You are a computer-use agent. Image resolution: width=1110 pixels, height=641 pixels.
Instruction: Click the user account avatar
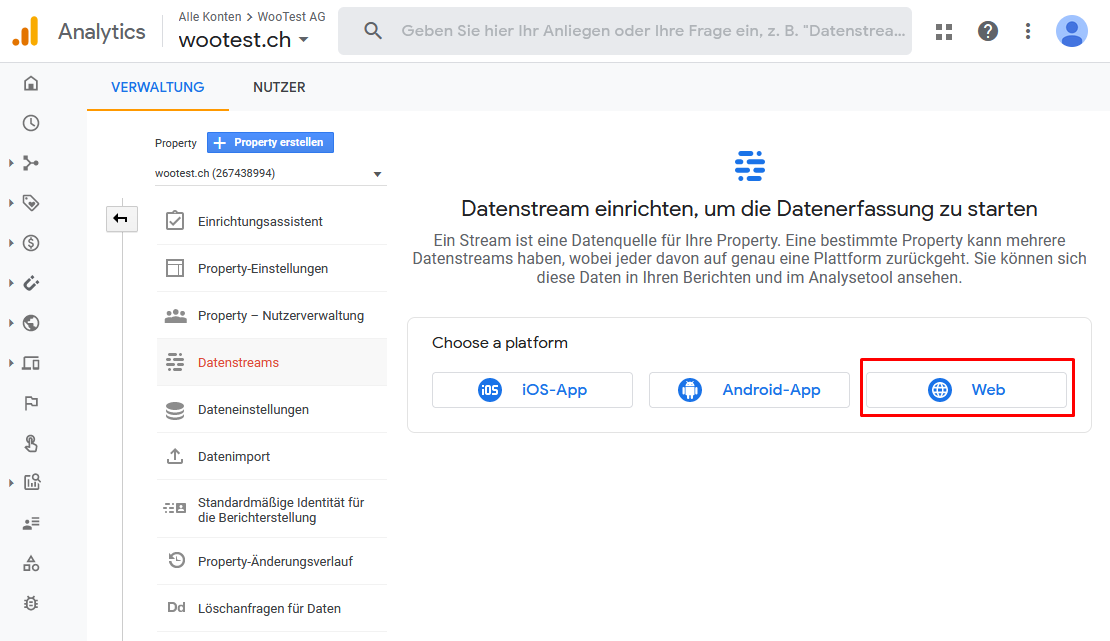point(1072,31)
